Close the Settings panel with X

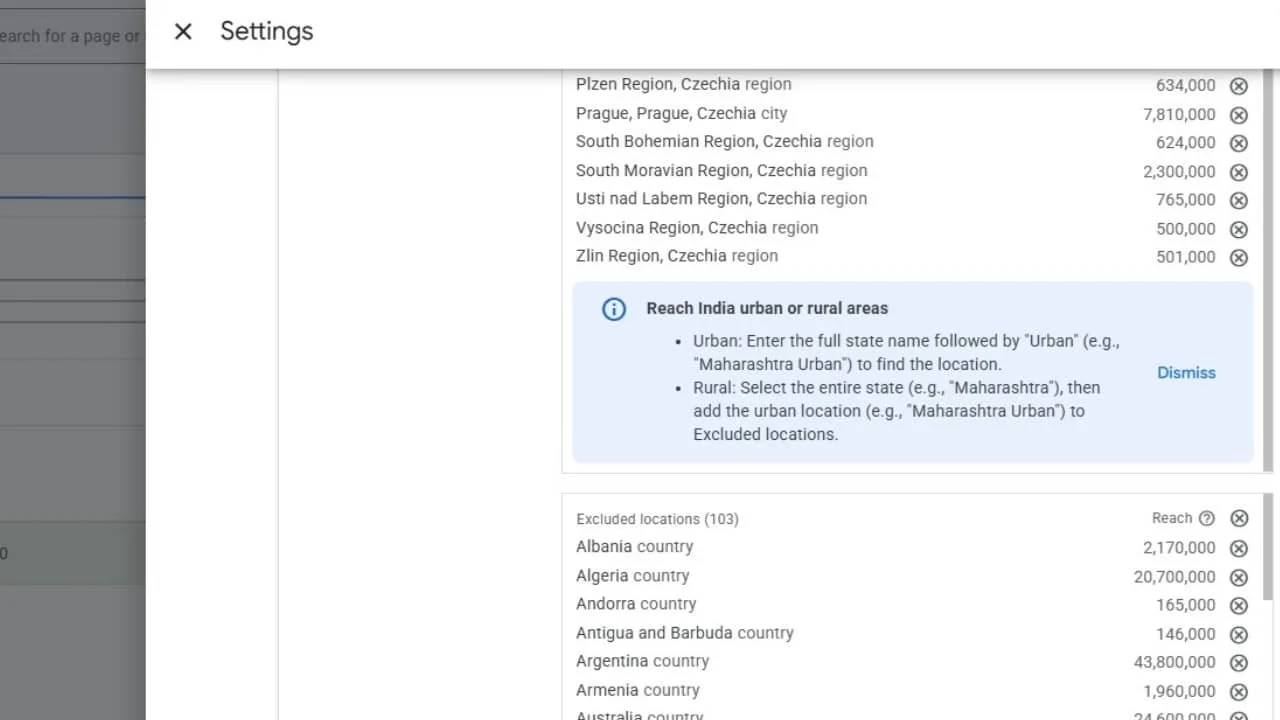coord(183,32)
